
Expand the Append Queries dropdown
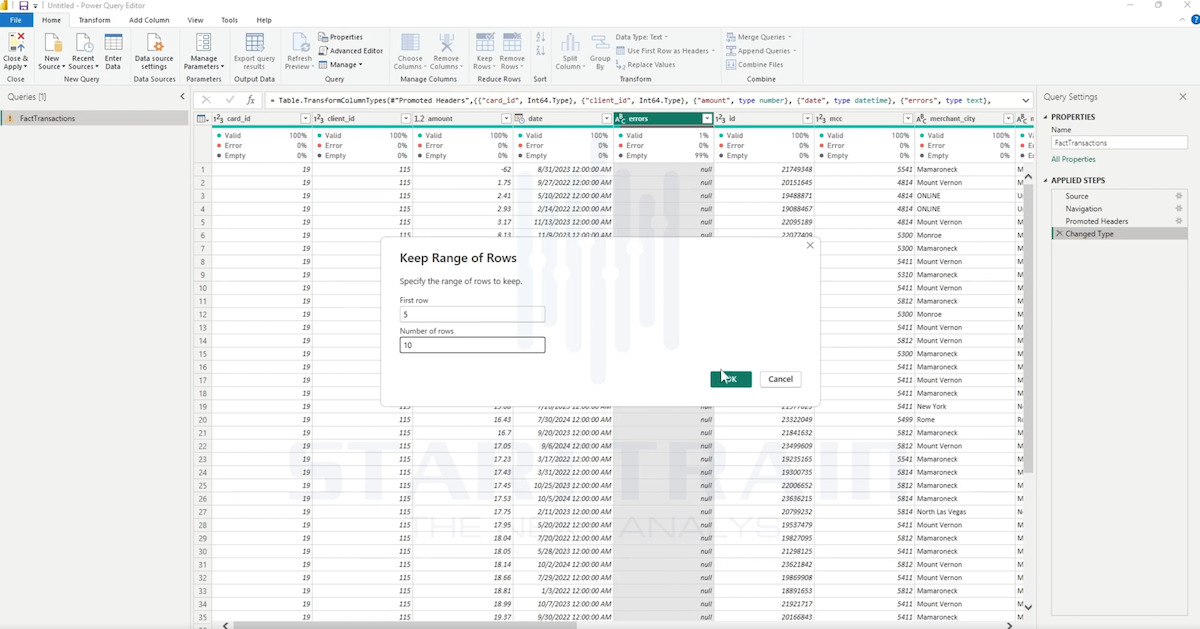pyautogui.click(x=762, y=51)
